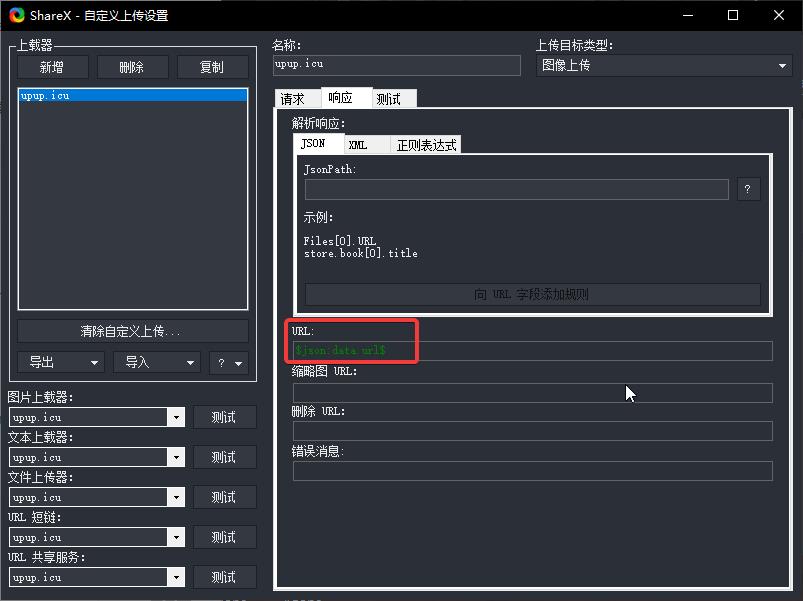This screenshot has height=601, width=803.
Task: Click the JsonPath input field
Action: coord(516,190)
